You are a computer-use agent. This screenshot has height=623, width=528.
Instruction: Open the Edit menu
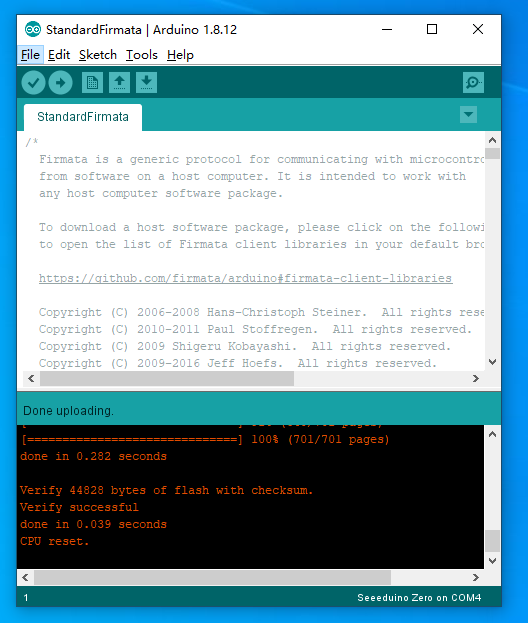pyautogui.click(x=59, y=55)
